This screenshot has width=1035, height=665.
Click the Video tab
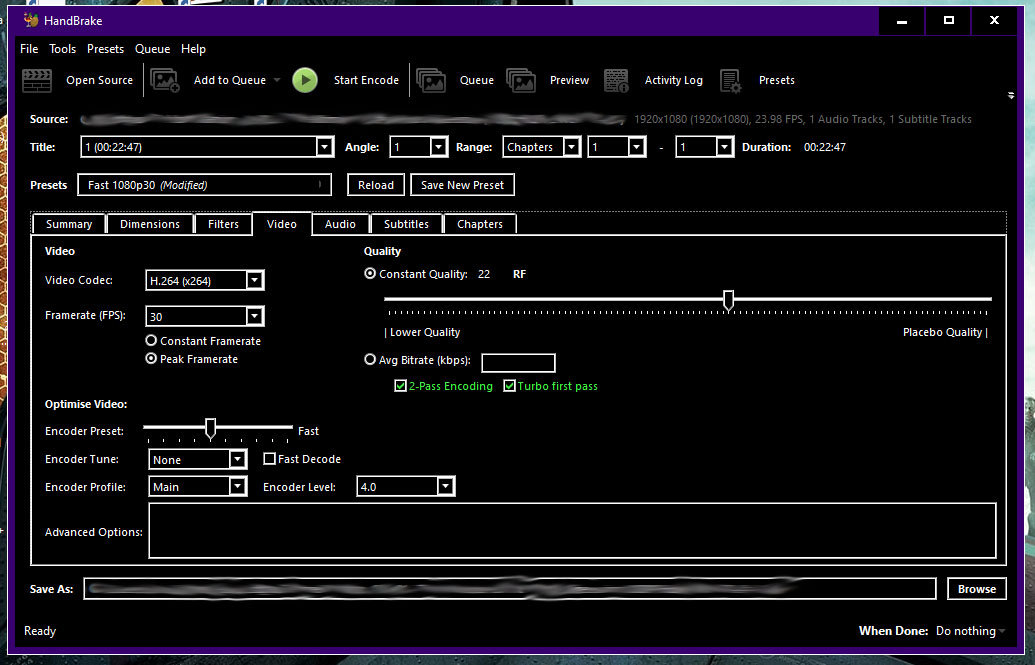(x=282, y=225)
